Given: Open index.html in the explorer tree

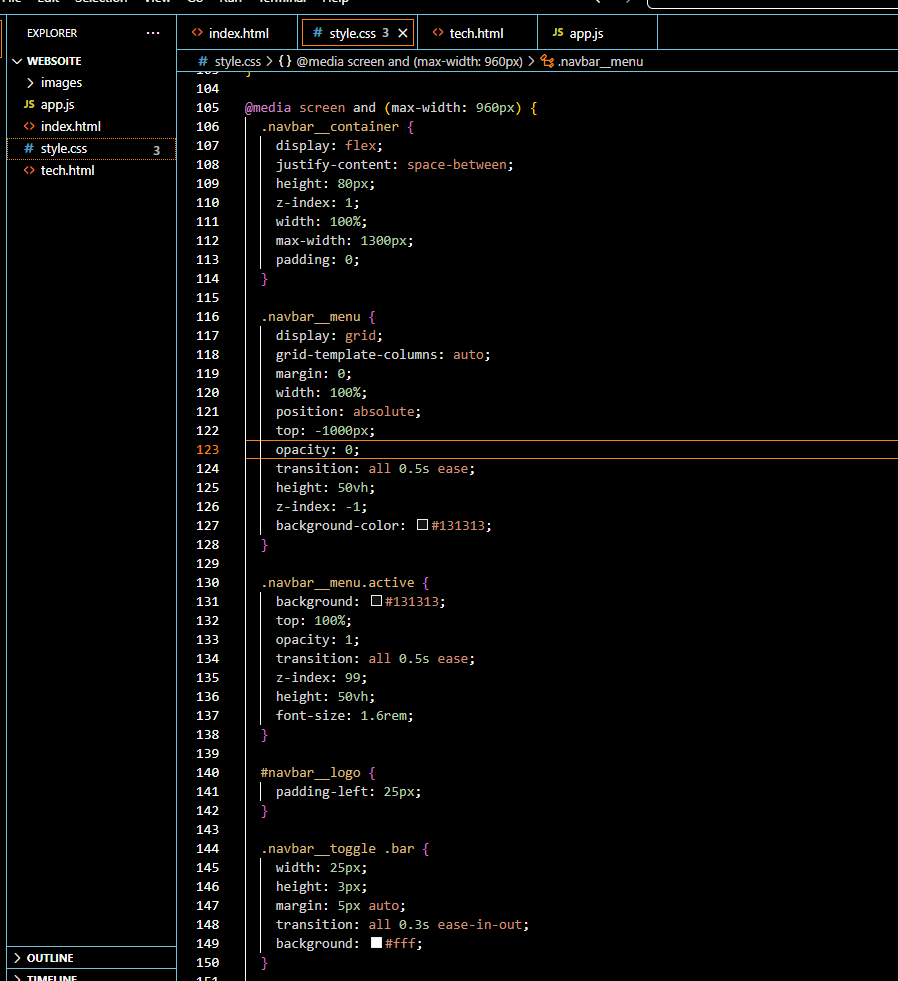Looking at the screenshot, I should tap(70, 127).
